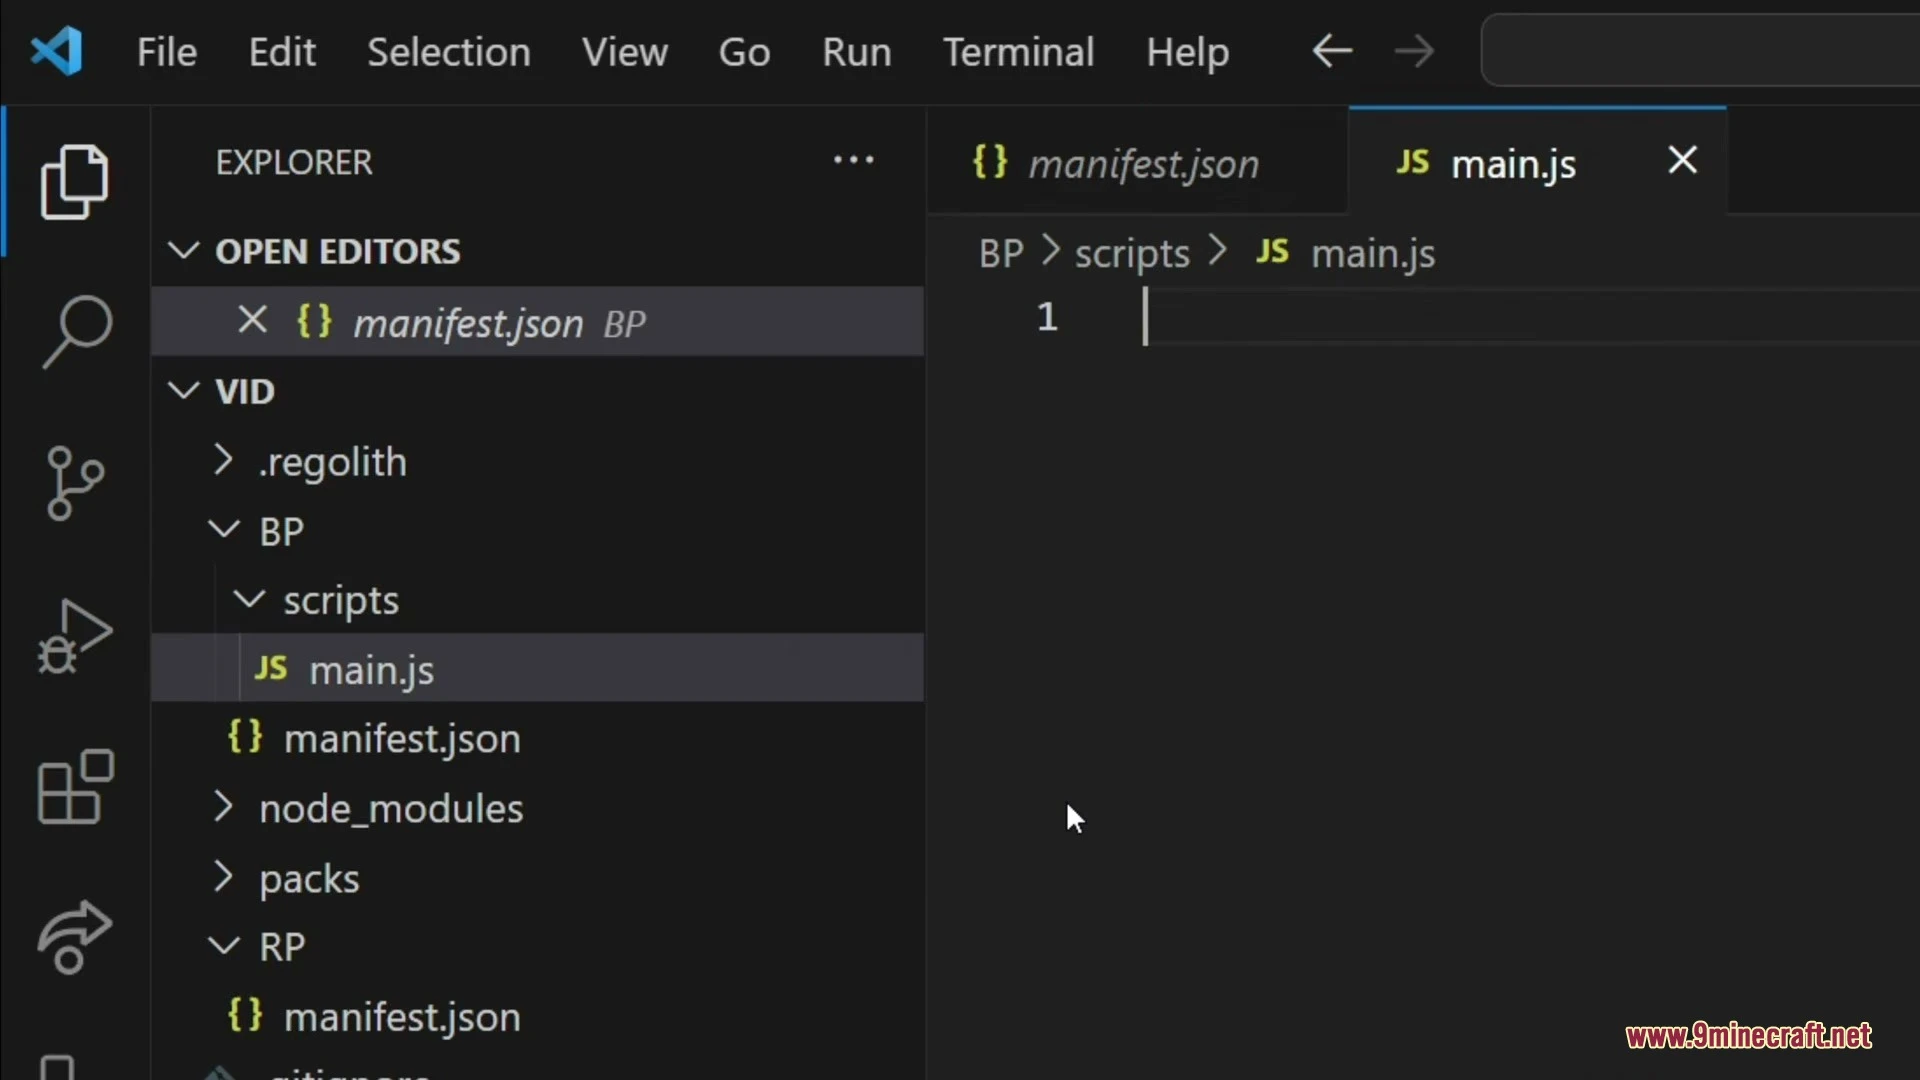
Task: Open the Run menu
Action: pos(856,51)
